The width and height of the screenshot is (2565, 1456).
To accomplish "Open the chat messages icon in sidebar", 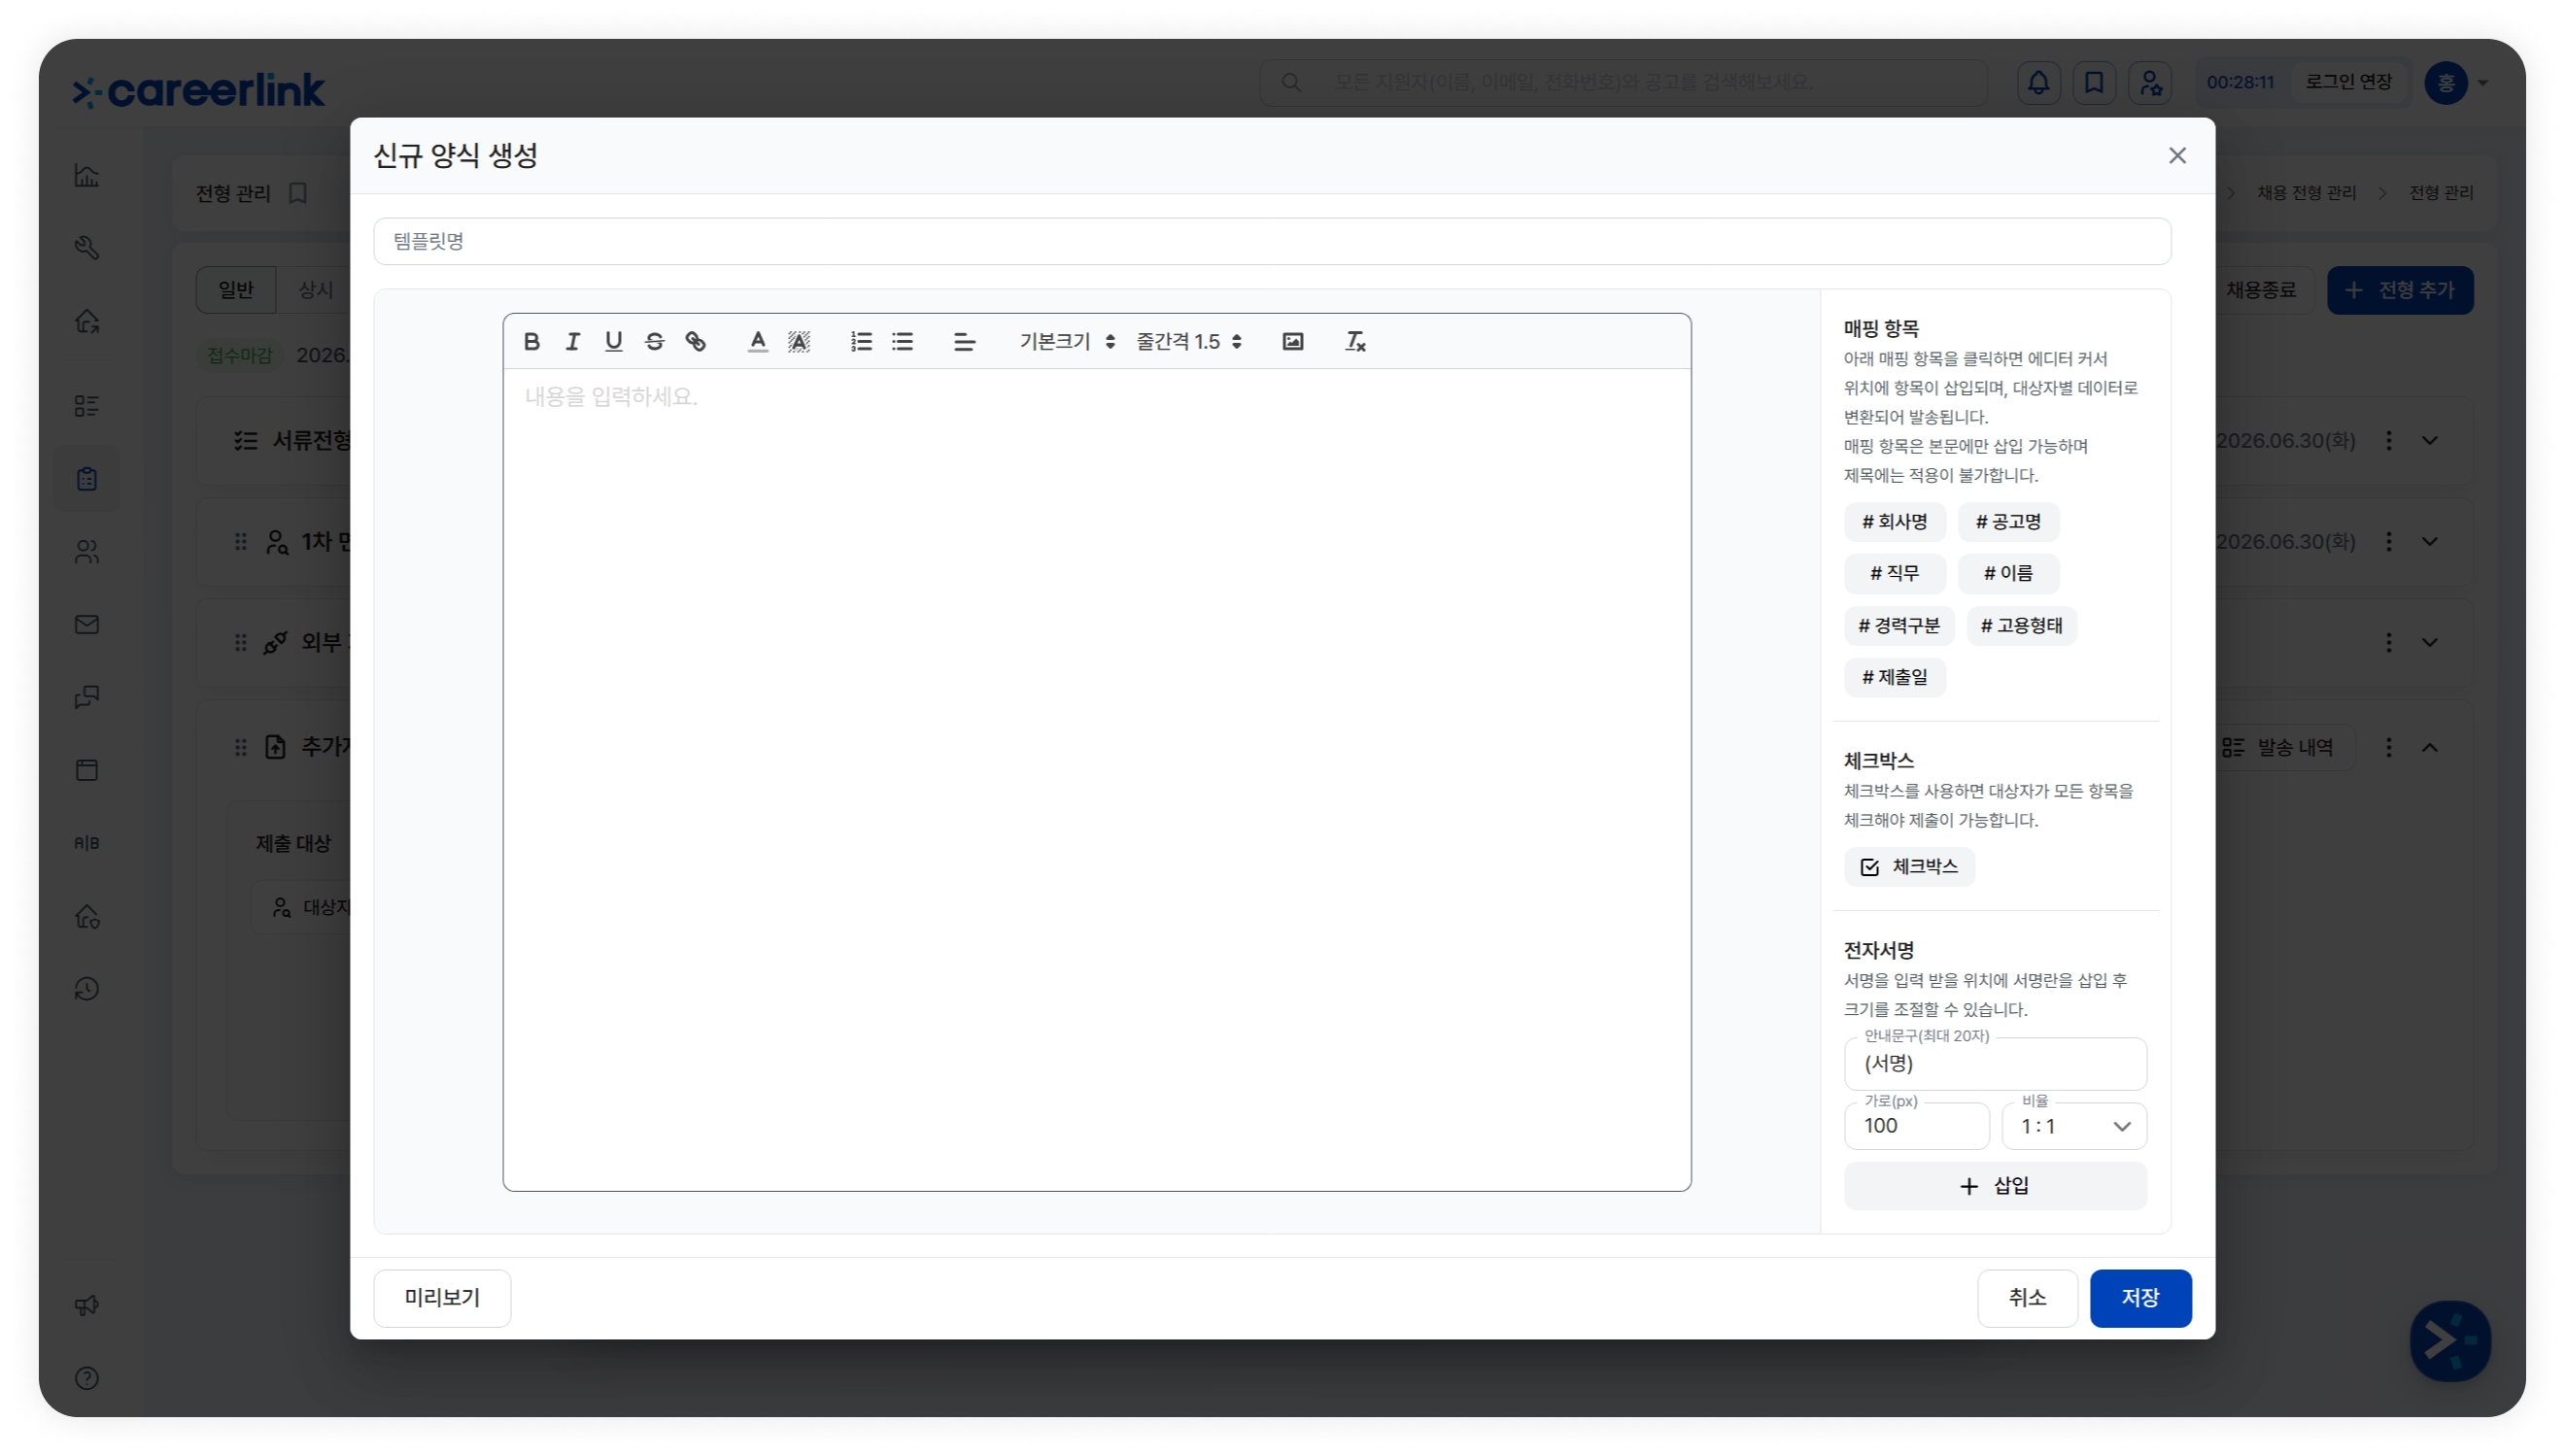I will (x=87, y=697).
